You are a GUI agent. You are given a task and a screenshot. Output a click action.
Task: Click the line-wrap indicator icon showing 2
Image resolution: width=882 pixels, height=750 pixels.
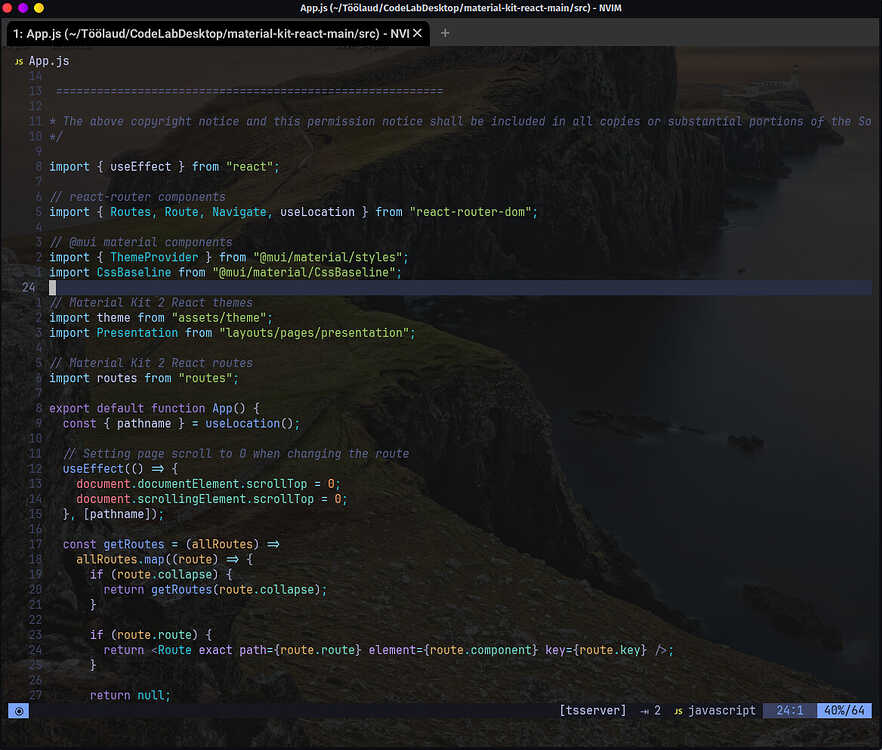(x=650, y=710)
